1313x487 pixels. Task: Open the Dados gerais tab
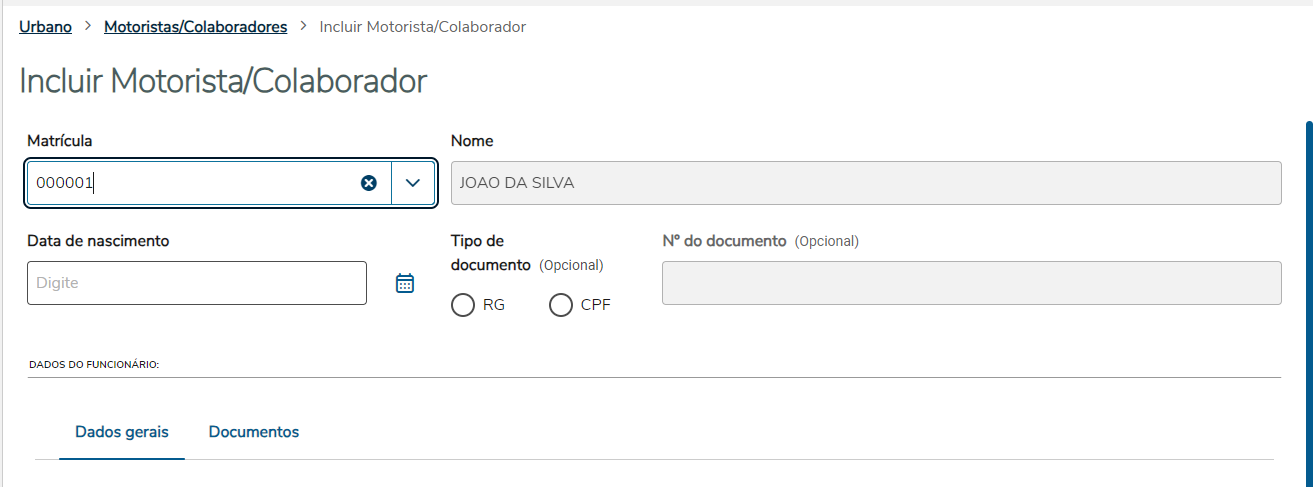click(122, 432)
